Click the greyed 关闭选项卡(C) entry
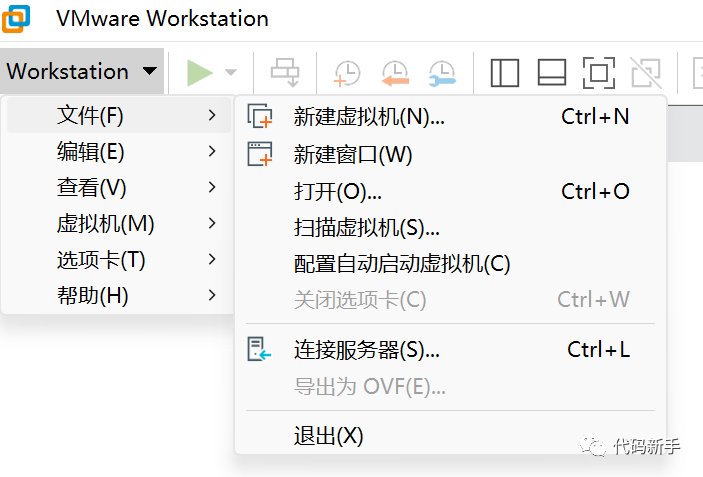 451,299
